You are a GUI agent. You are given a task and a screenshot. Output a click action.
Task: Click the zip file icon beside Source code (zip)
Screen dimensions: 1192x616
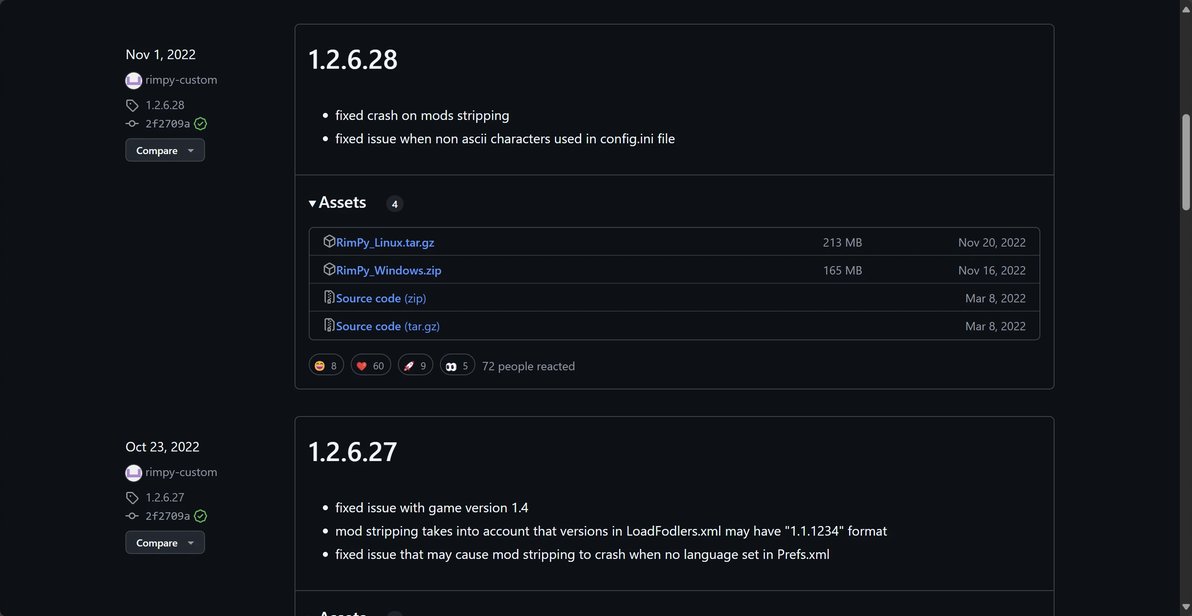tap(329, 298)
